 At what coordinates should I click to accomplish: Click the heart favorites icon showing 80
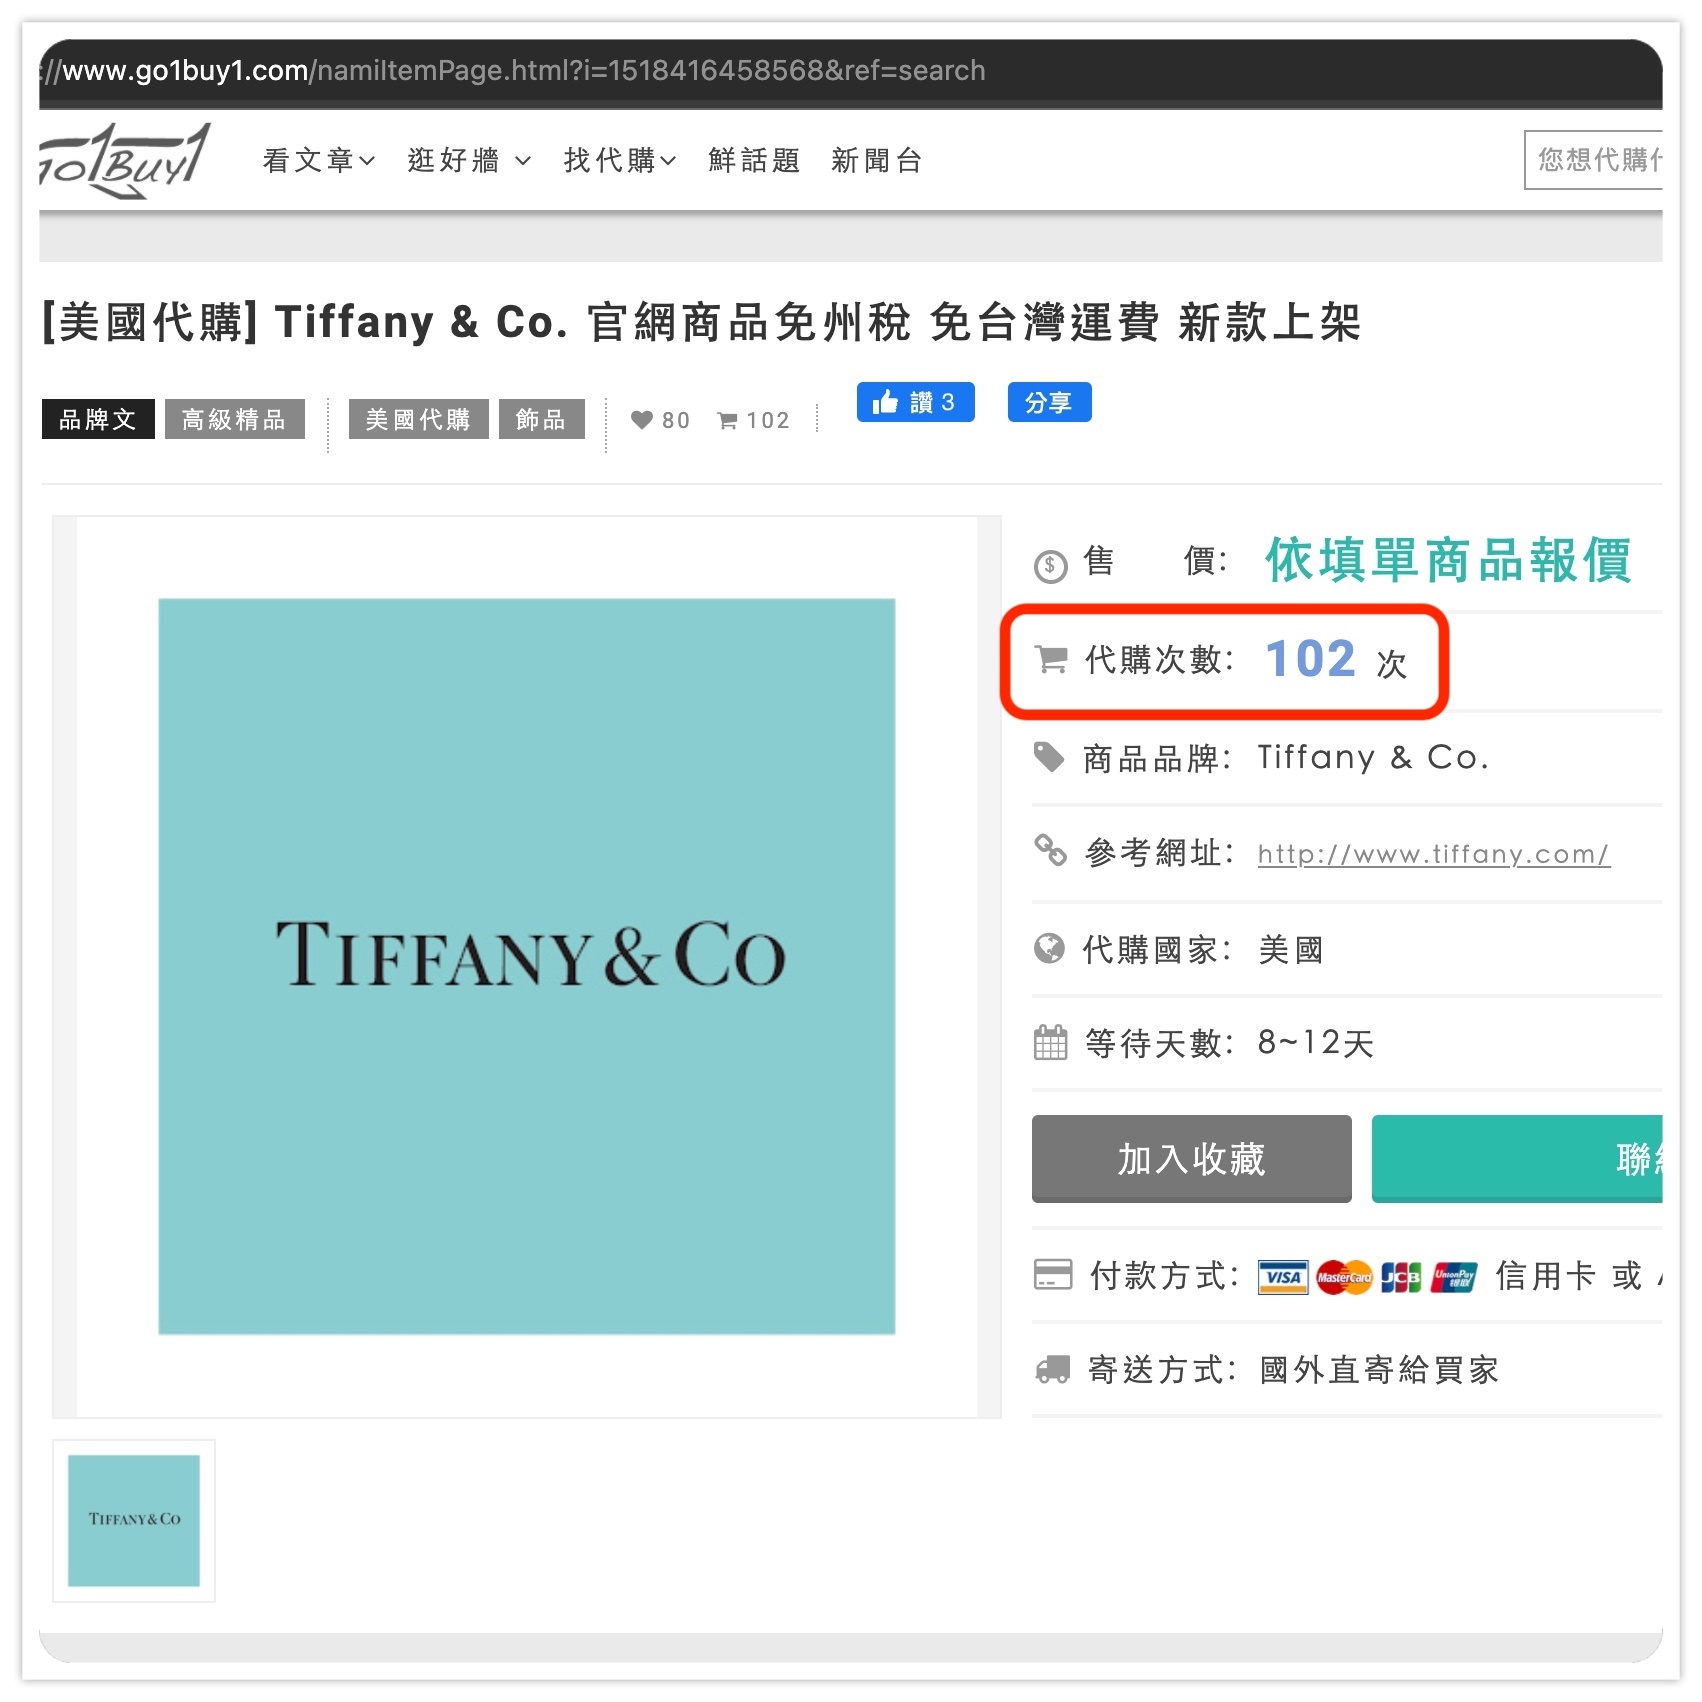pos(642,420)
